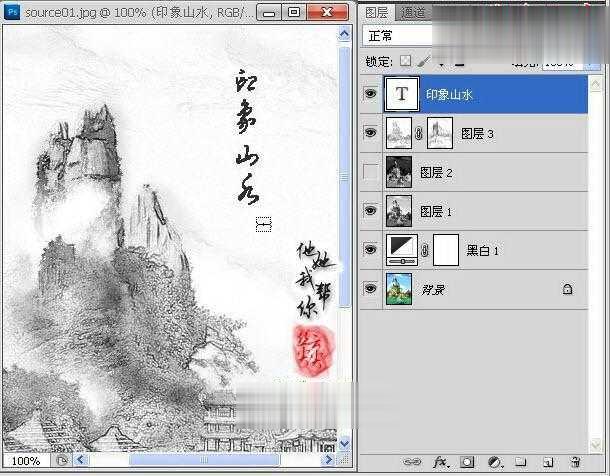Viewport: 610px width, 476px height.
Task: Select the 图层 3 layer name
Action: [x=477, y=134]
